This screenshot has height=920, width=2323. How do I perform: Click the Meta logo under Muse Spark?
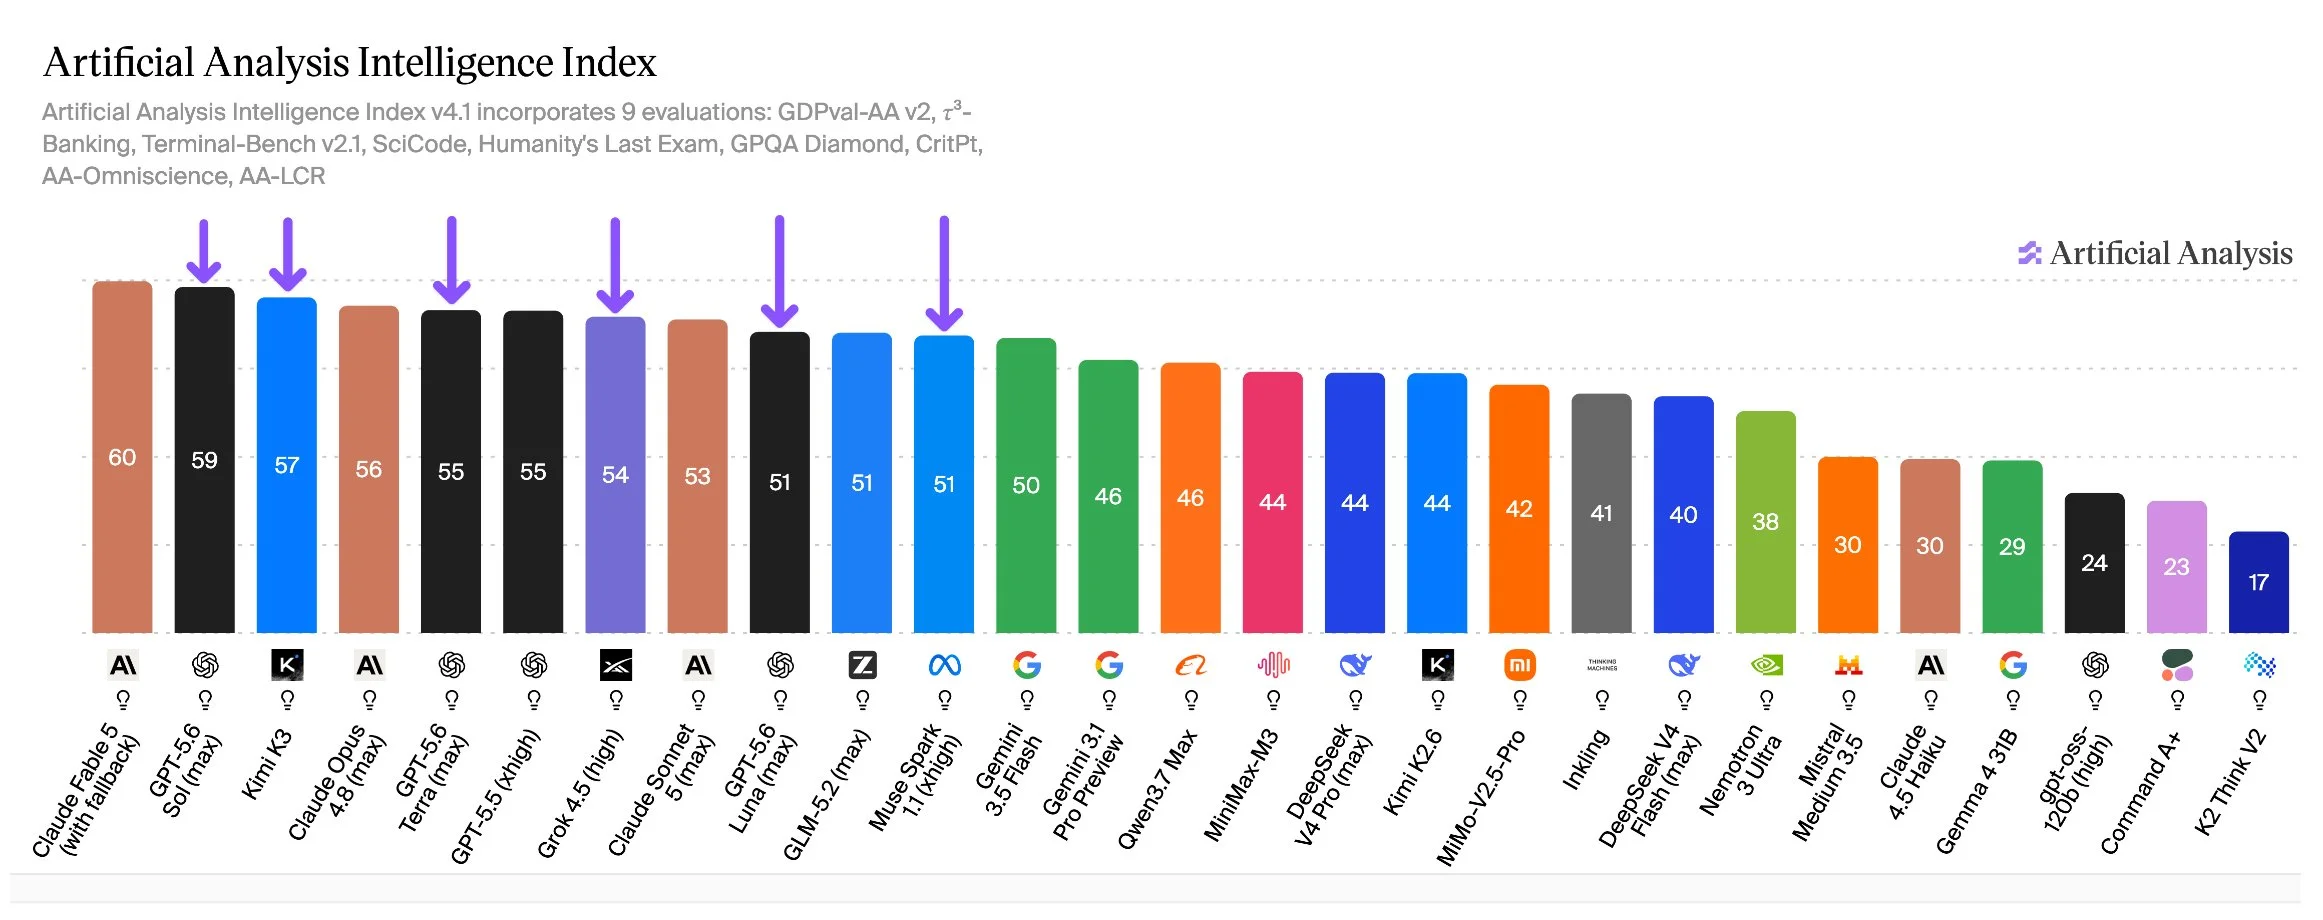coord(944,665)
